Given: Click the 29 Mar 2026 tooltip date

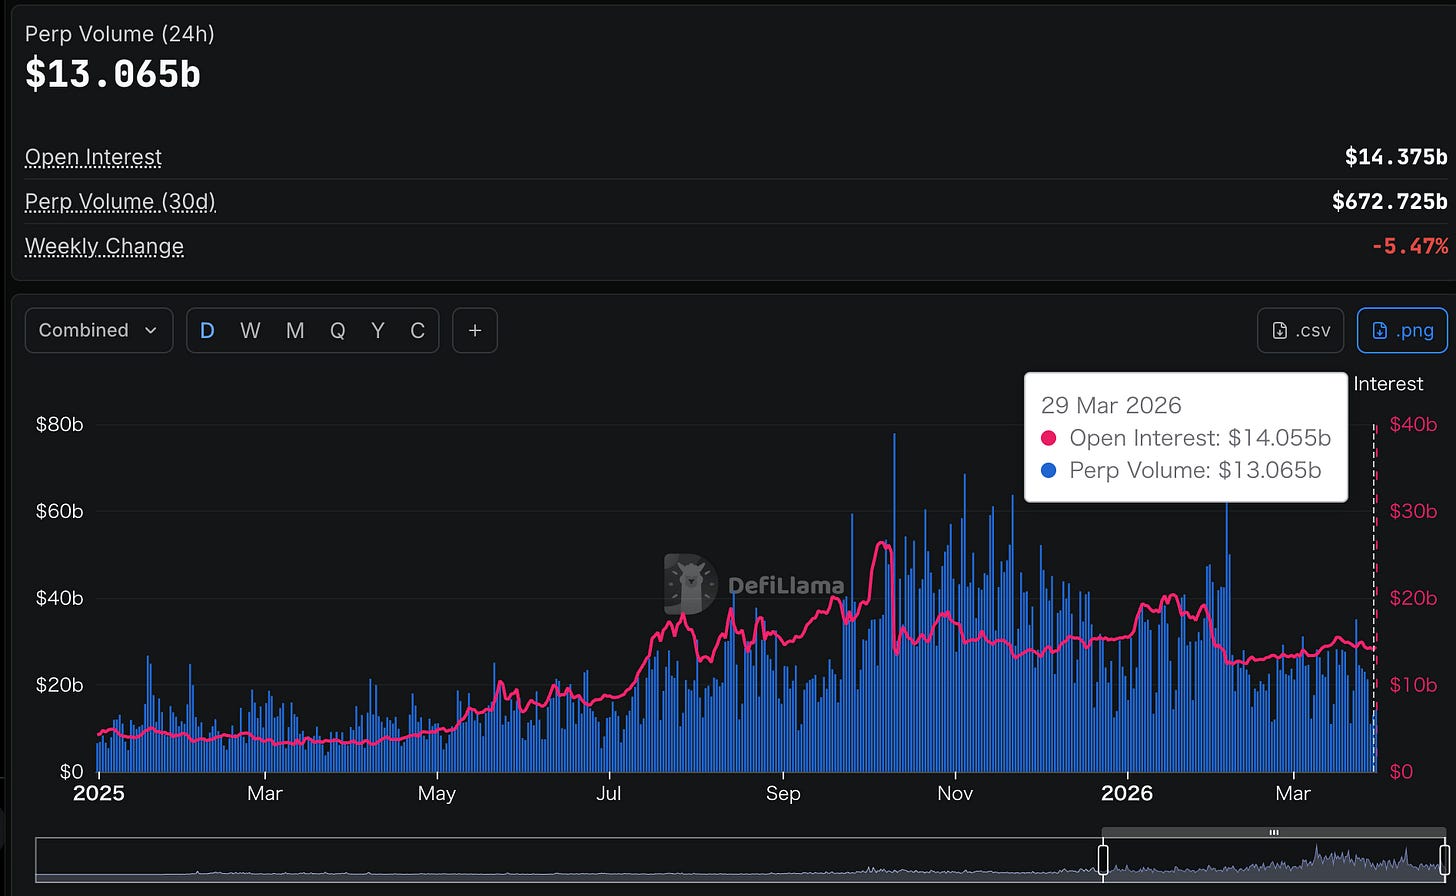Looking at the screenshot, I should pyautogui.click(x=1111, y=405).
